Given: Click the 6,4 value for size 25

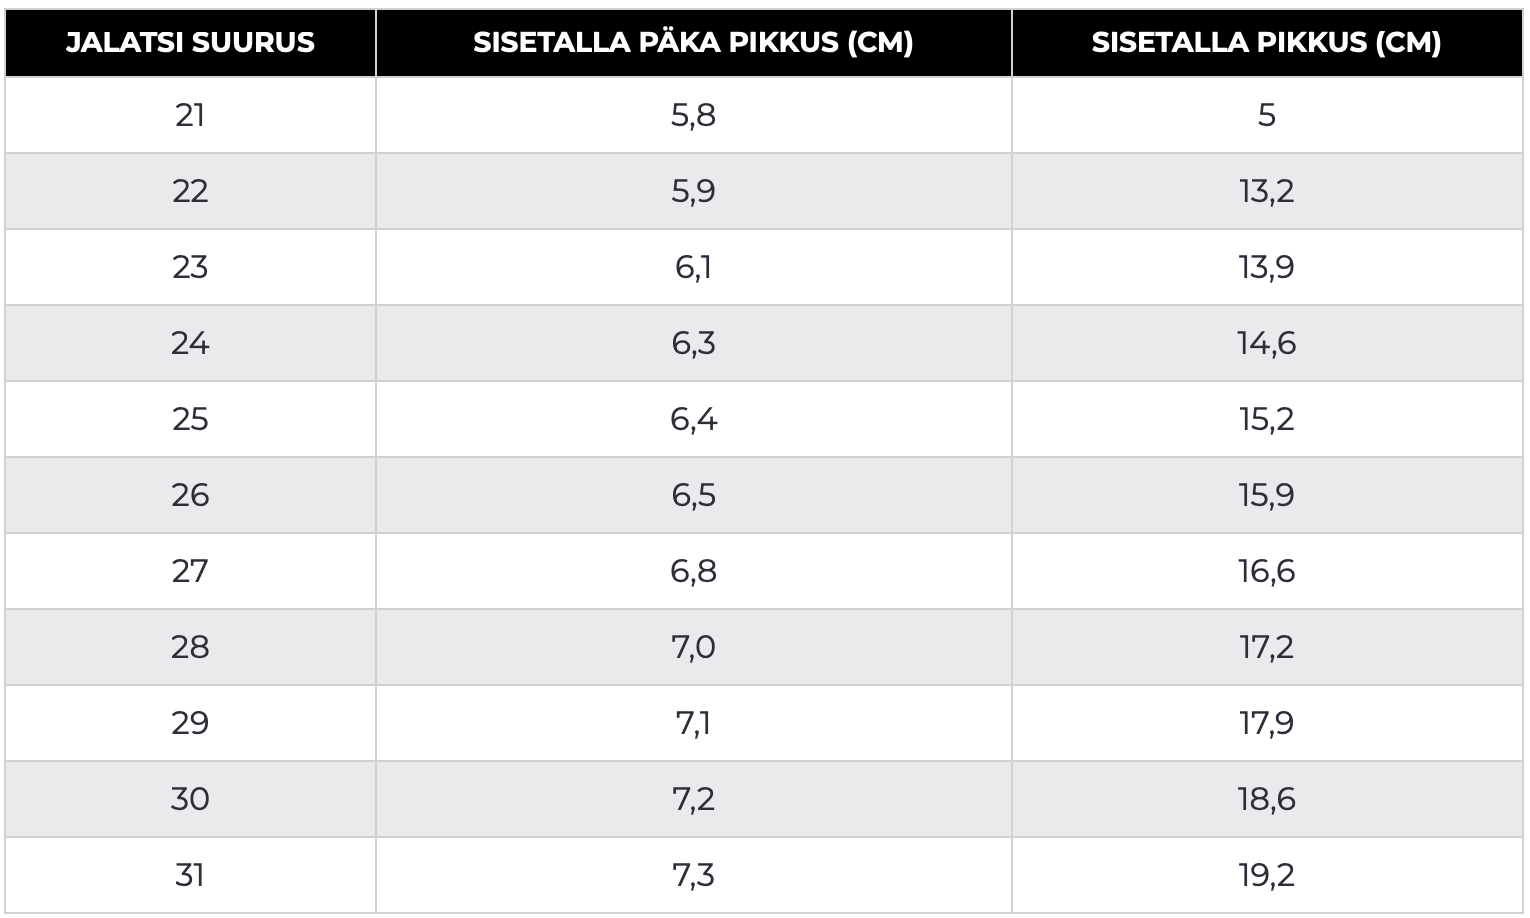Looking at the screenshot, I should [693, 420].
